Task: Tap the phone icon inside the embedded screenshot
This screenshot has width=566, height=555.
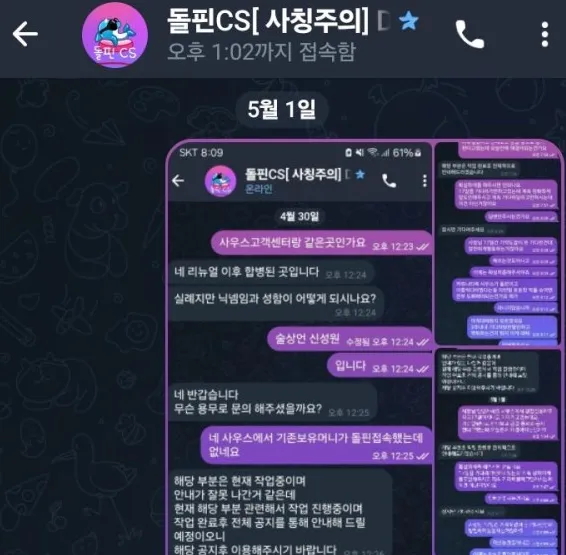Action: pyautogui.click(x=389, y=181)
